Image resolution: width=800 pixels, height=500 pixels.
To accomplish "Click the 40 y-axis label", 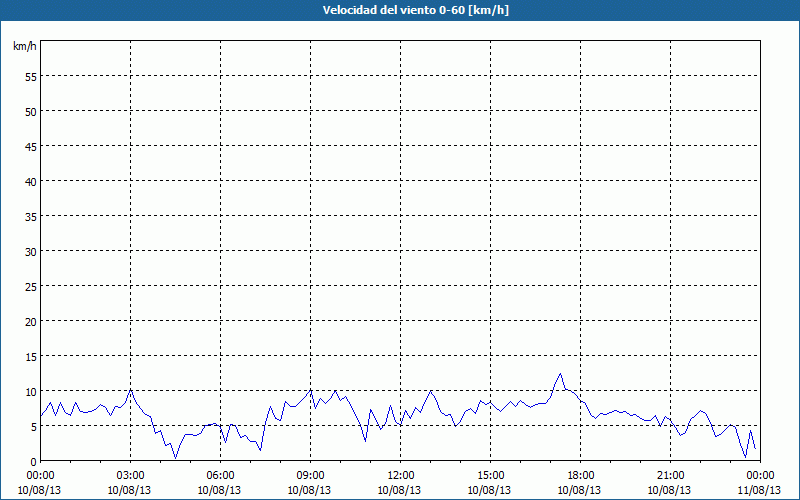I will [x=31, y=181].
